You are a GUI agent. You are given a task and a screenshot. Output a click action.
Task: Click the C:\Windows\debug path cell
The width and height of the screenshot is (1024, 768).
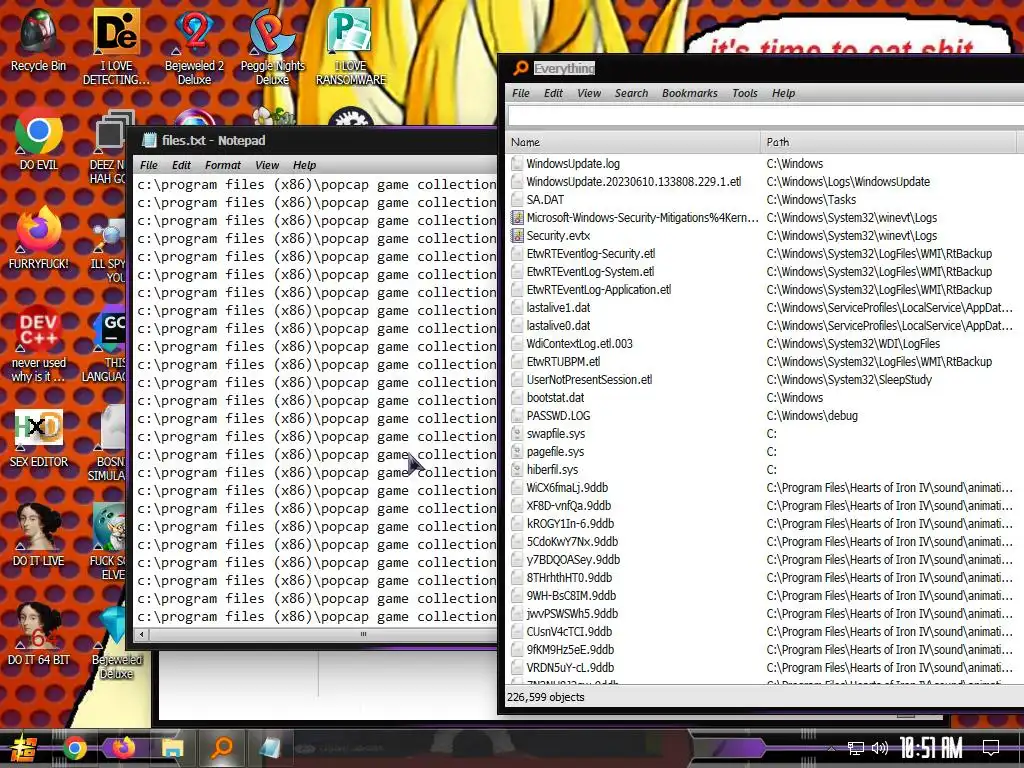pos(812,416)
